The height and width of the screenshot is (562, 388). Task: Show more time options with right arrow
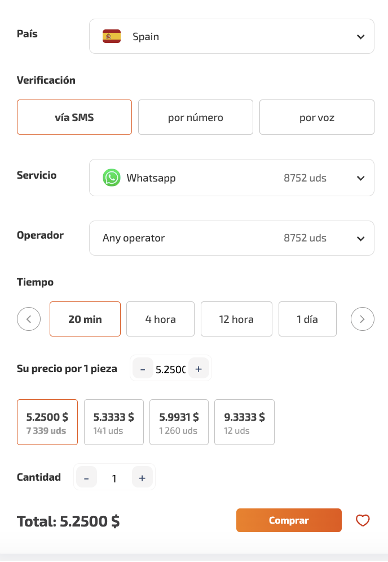[362, 319]
